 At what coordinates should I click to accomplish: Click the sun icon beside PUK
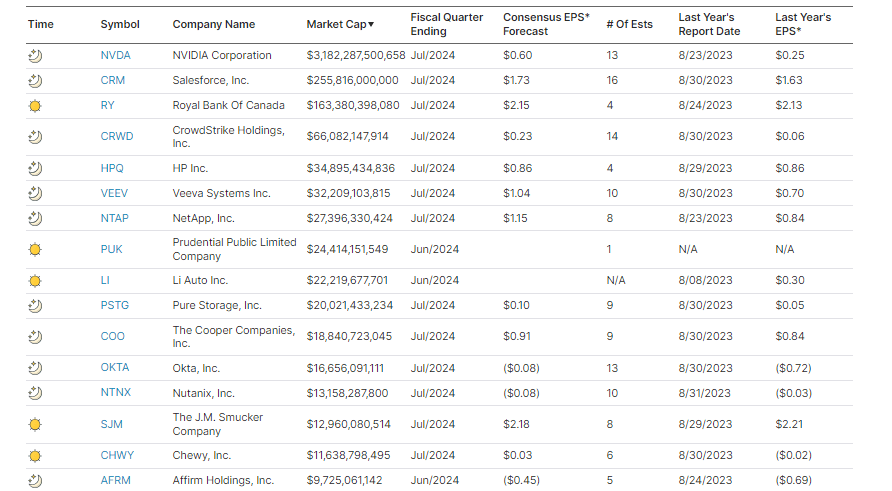pos(35,249)
